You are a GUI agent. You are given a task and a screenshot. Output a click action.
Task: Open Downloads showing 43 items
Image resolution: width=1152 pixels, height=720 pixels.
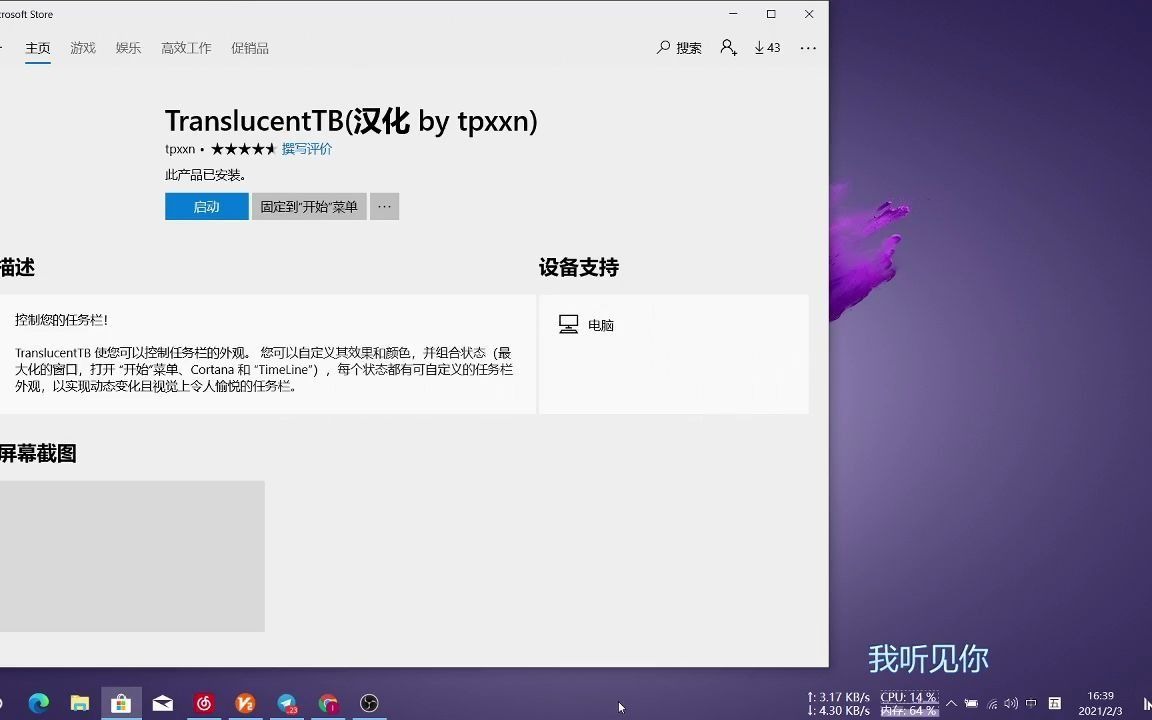point(767,47)
